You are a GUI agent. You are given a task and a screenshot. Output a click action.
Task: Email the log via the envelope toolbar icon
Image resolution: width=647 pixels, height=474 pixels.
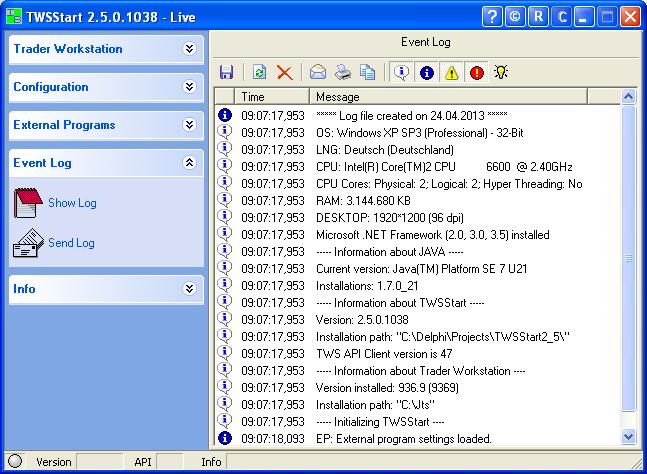pyautogui.click(x=318, y=72)
